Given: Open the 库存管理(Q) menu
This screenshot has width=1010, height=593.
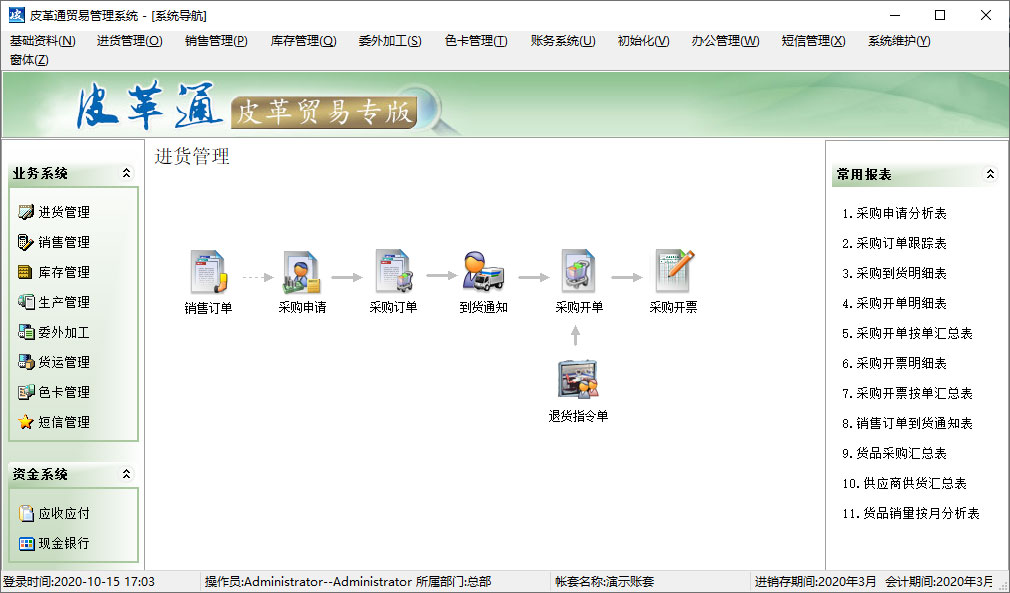Looking at the screenshot, I should [x=303, y=41].
